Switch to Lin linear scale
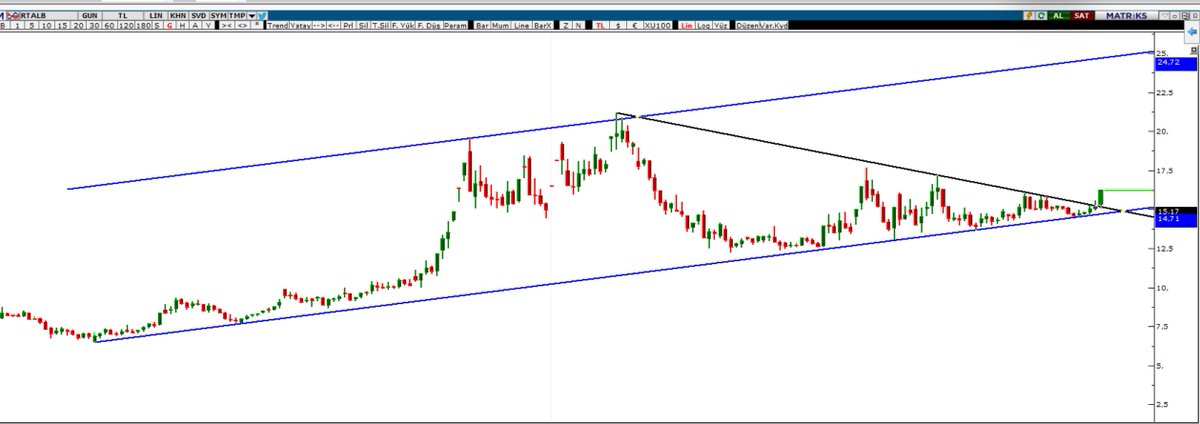Viewport: 1200px width, 424px height. point(687,25)
